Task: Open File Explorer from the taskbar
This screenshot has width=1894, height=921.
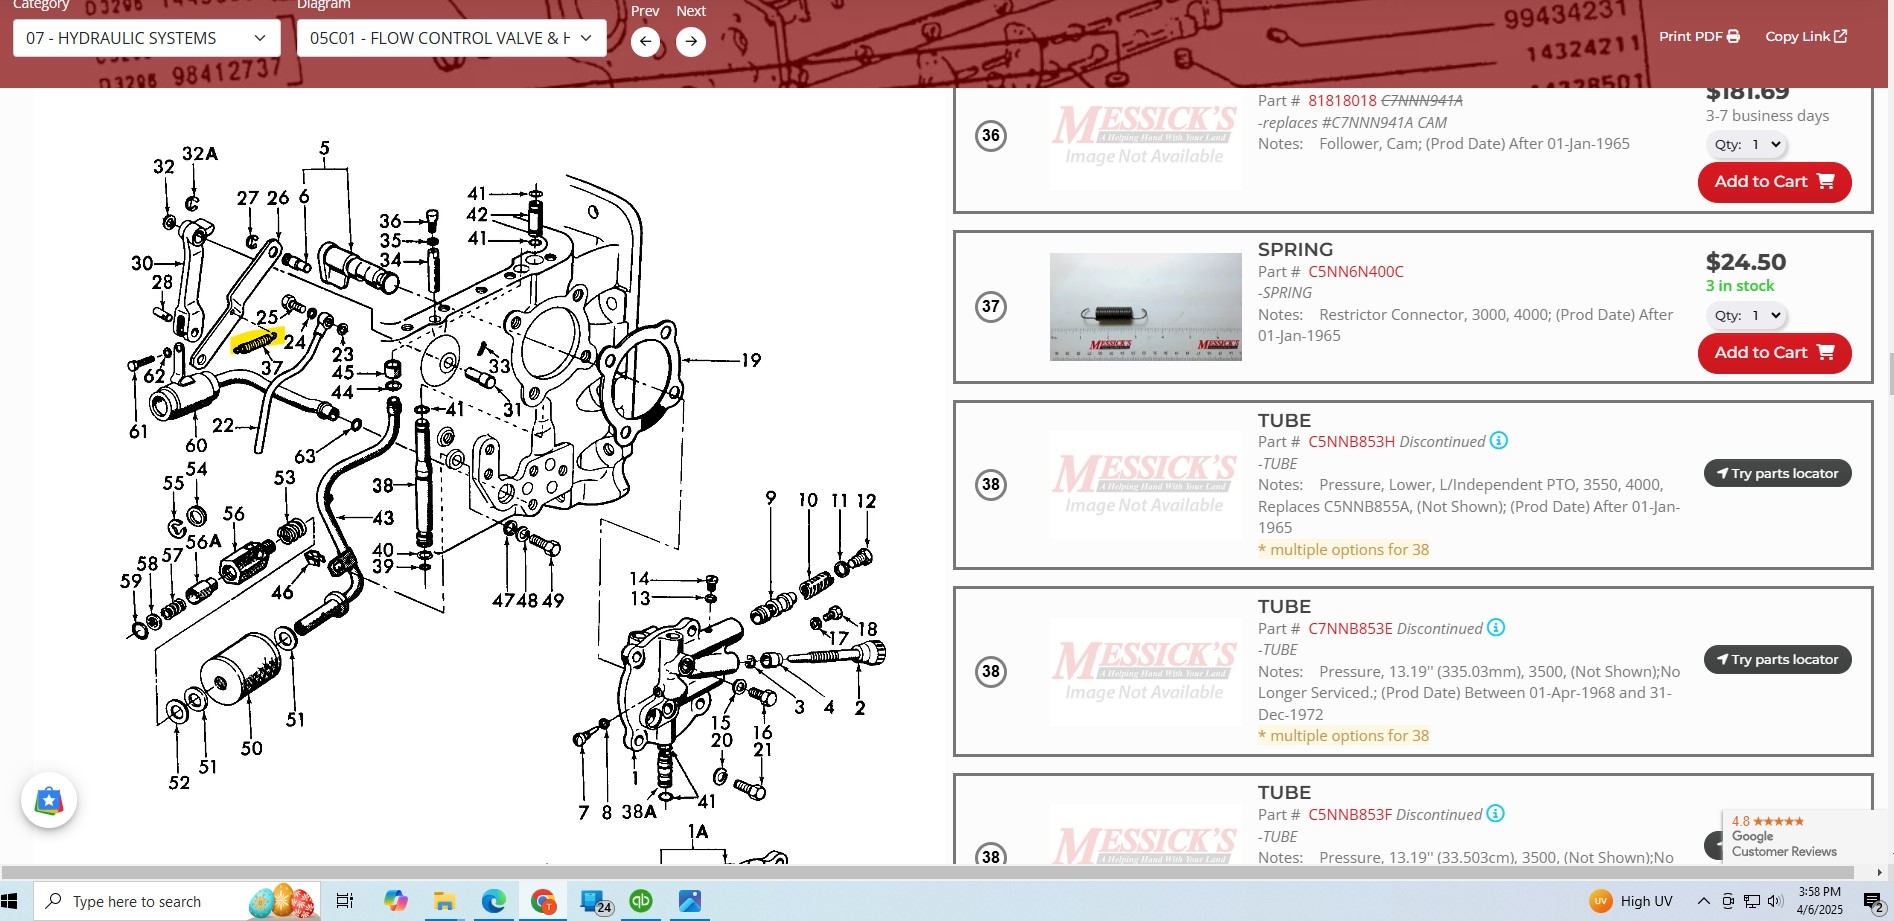Action: click(444, 901)
